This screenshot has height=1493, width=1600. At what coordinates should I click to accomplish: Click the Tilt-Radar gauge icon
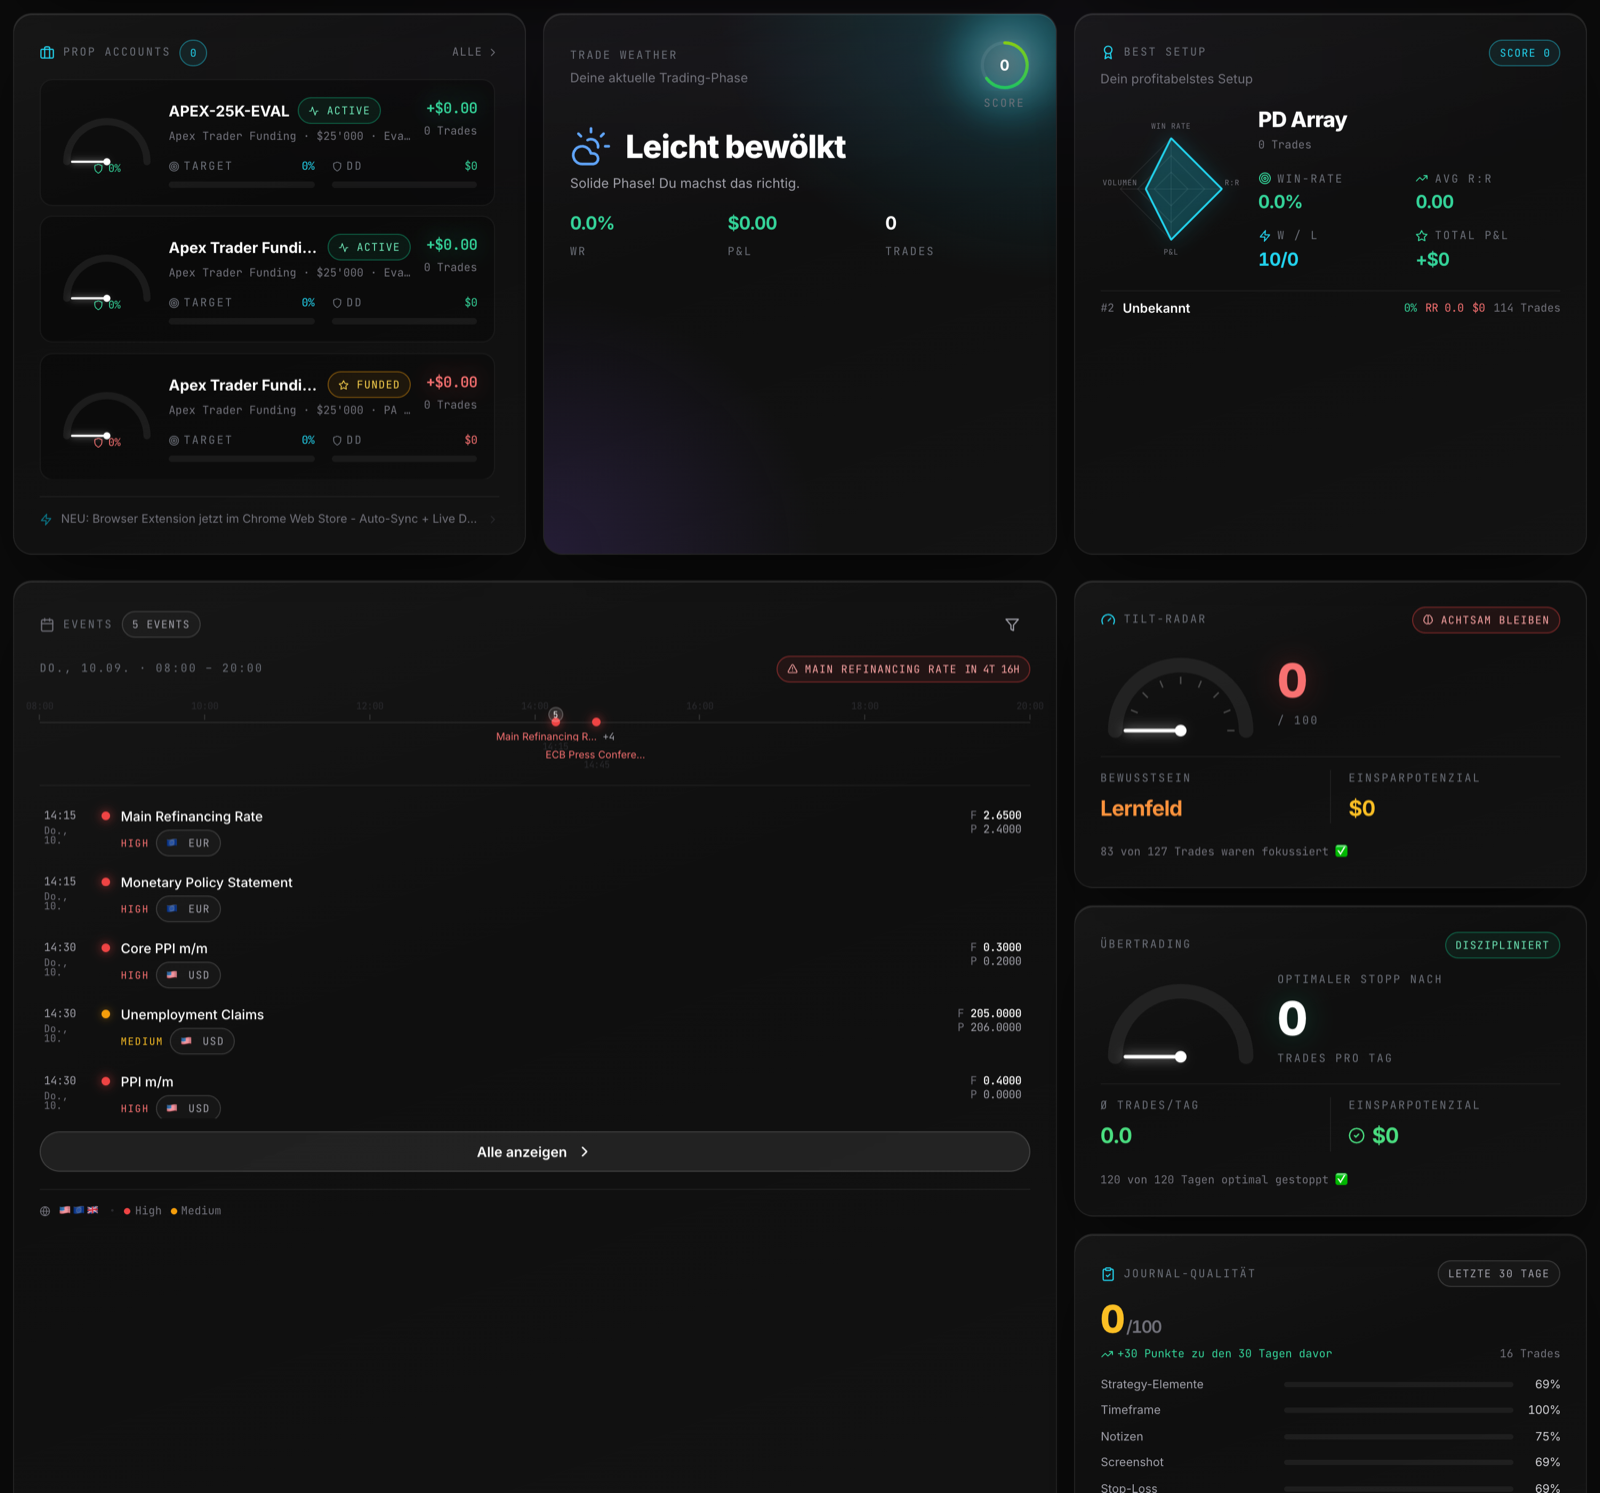click(1108, 620)
